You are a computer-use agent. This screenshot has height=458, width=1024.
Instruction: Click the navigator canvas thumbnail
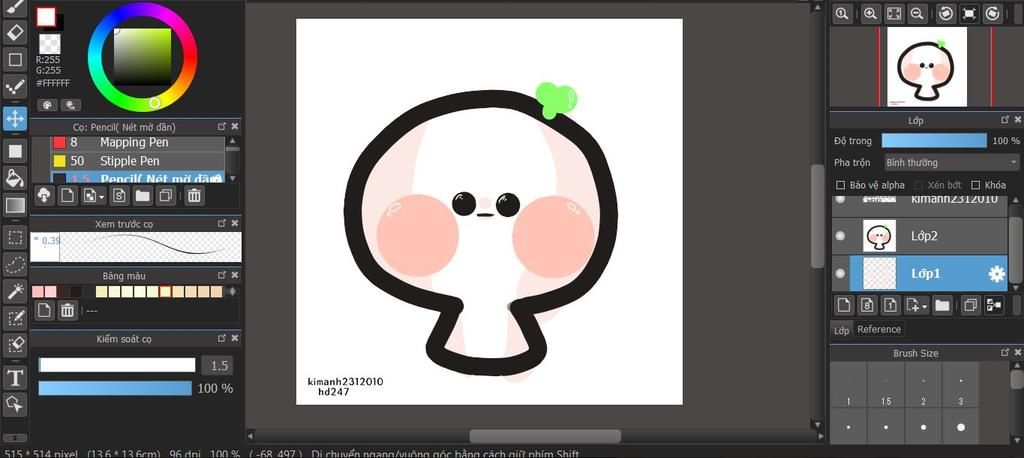click(927, 67)
